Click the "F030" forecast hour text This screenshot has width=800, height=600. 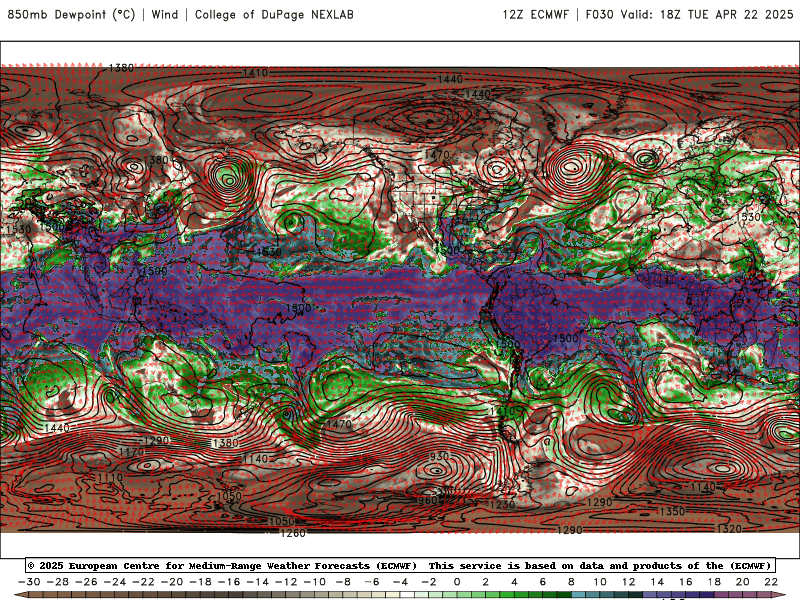click(599, 15)
